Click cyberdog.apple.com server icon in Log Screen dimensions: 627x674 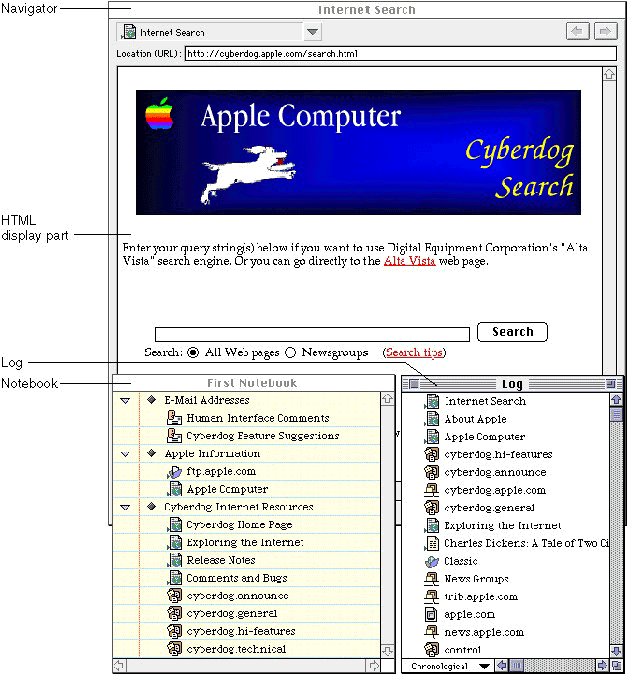(431, 490)
